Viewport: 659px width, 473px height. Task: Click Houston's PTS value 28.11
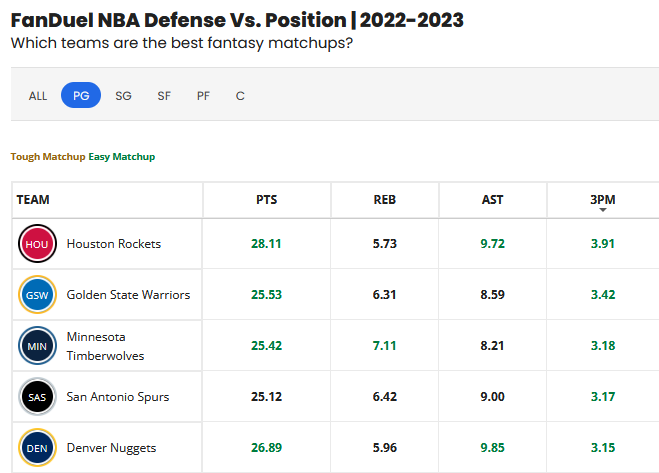click(x=266, y=244)
